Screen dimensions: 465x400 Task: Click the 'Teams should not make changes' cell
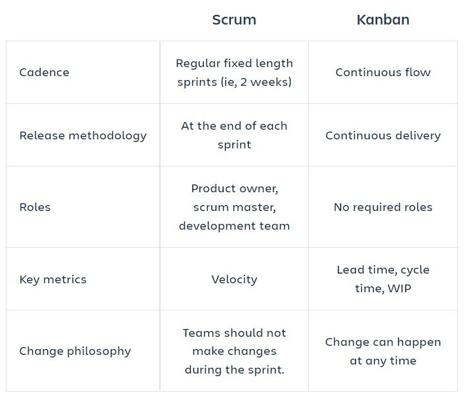(234, 351)
